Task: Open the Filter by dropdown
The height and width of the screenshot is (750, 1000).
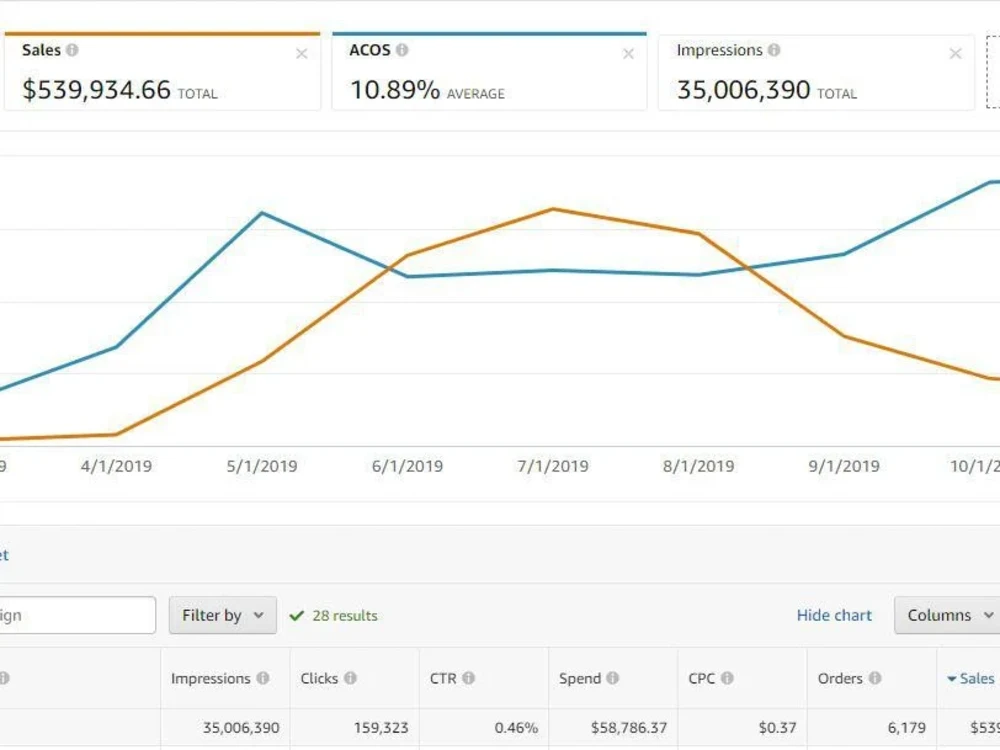Action: [223, 615]
